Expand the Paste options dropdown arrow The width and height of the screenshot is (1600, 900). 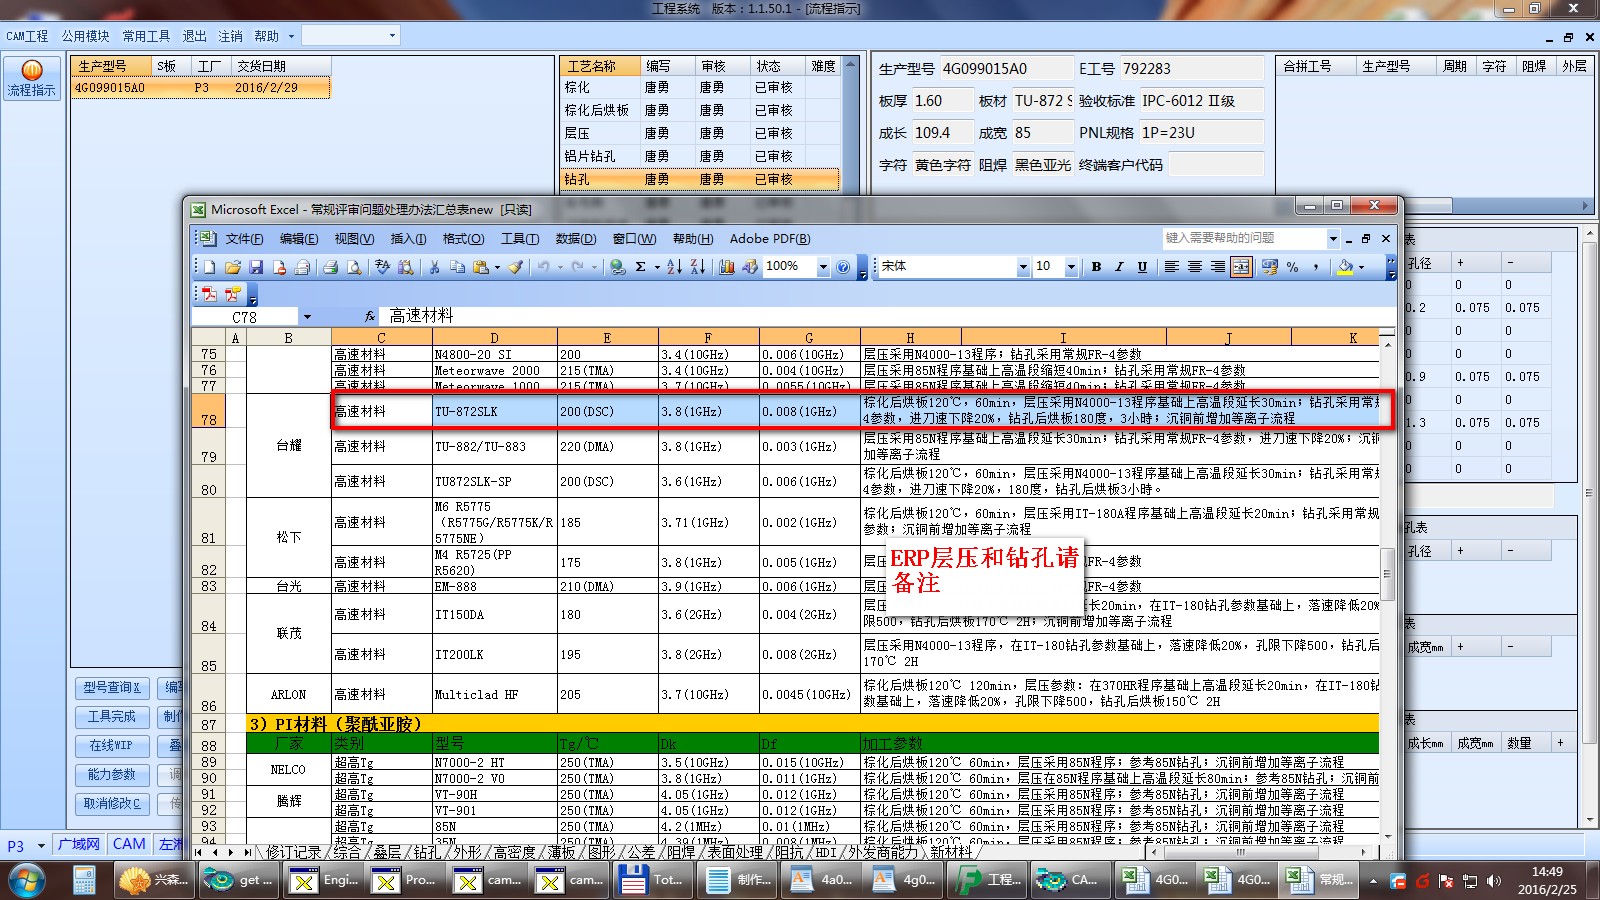pos(497,267)
